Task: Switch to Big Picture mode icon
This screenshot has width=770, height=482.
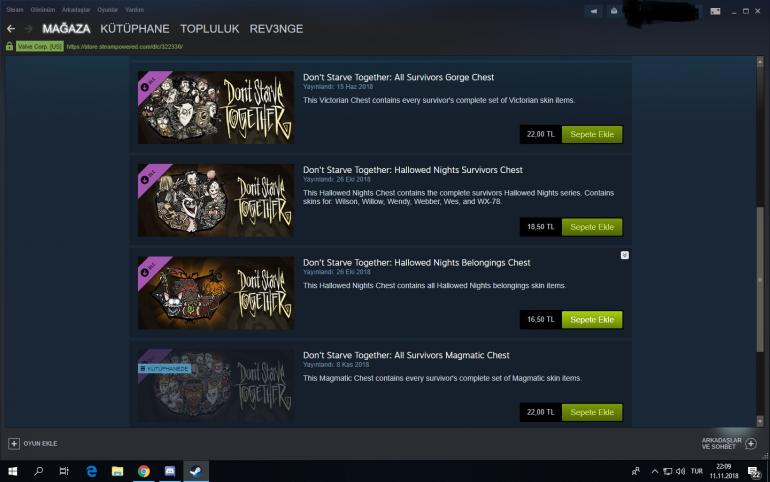Action: (715, 11)
